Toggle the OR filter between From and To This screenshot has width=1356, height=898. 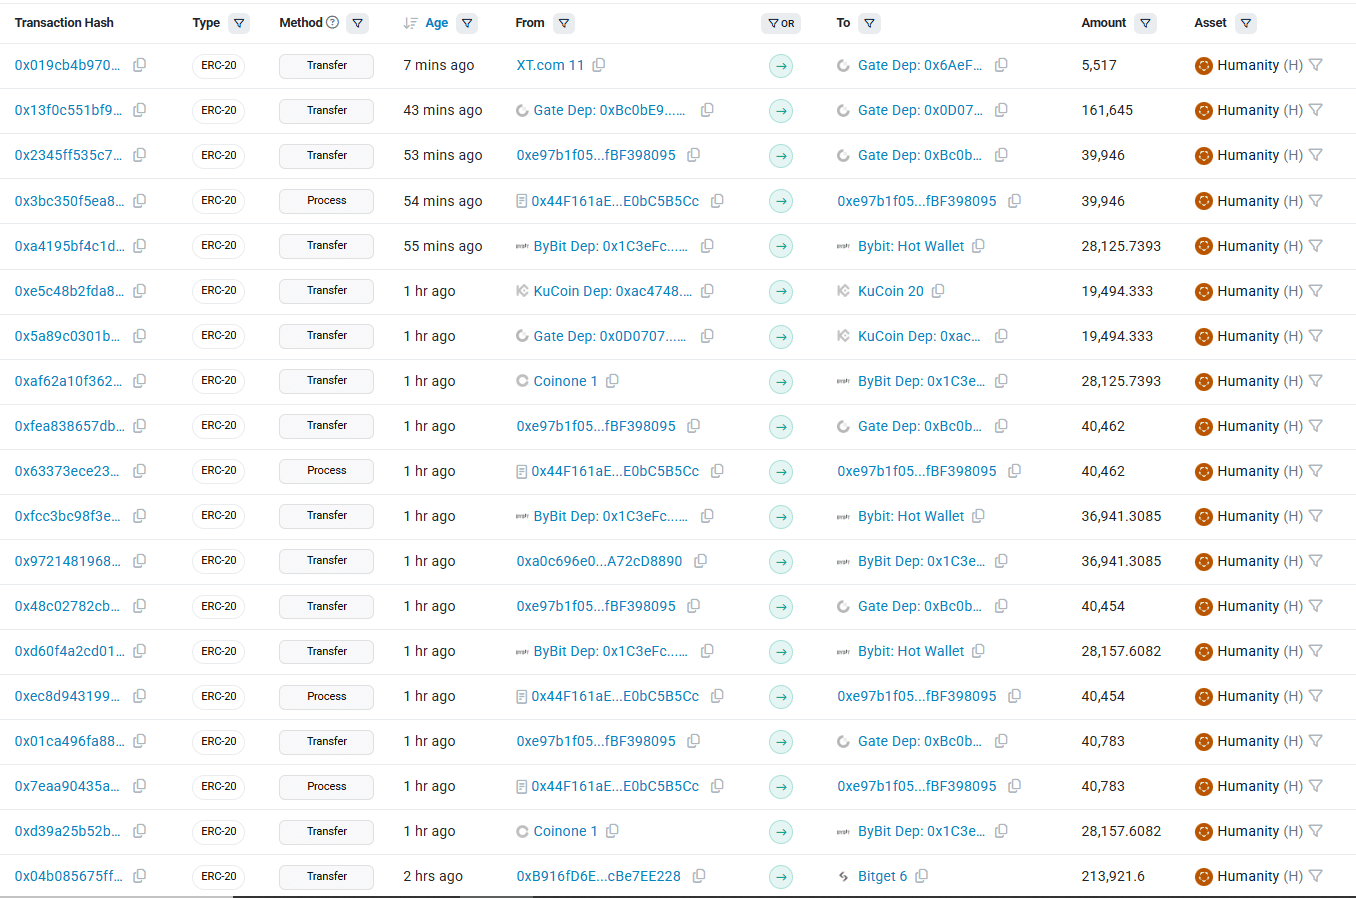coord(781,23)
